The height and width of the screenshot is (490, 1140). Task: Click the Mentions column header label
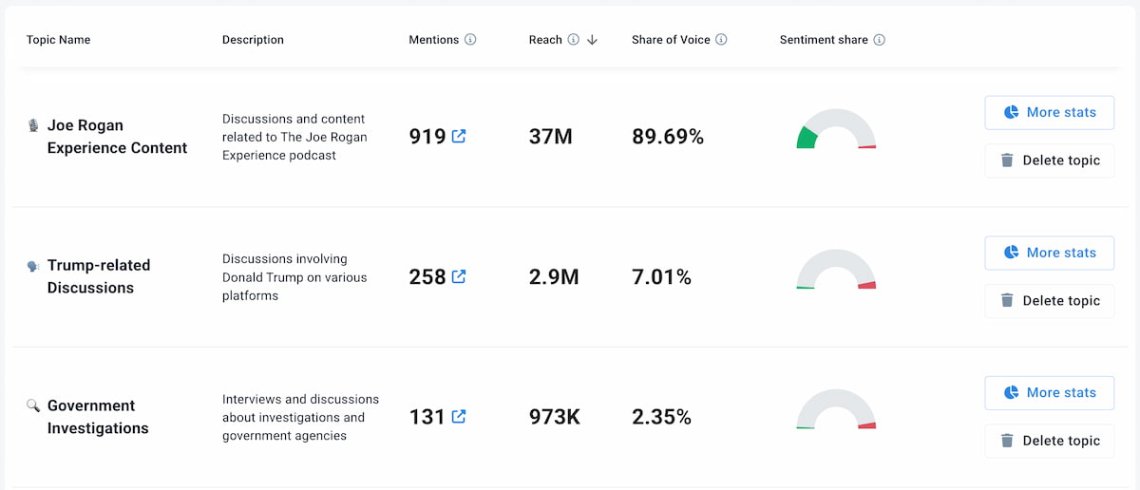tap(434, 40)
